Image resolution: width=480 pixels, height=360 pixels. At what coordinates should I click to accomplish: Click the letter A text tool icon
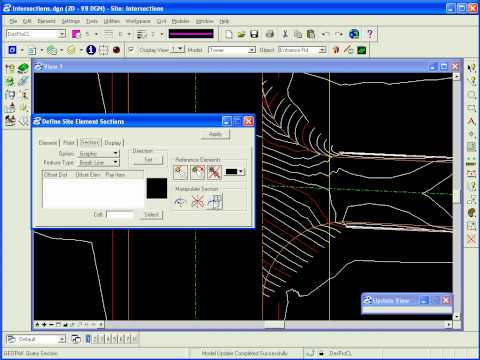471,121
